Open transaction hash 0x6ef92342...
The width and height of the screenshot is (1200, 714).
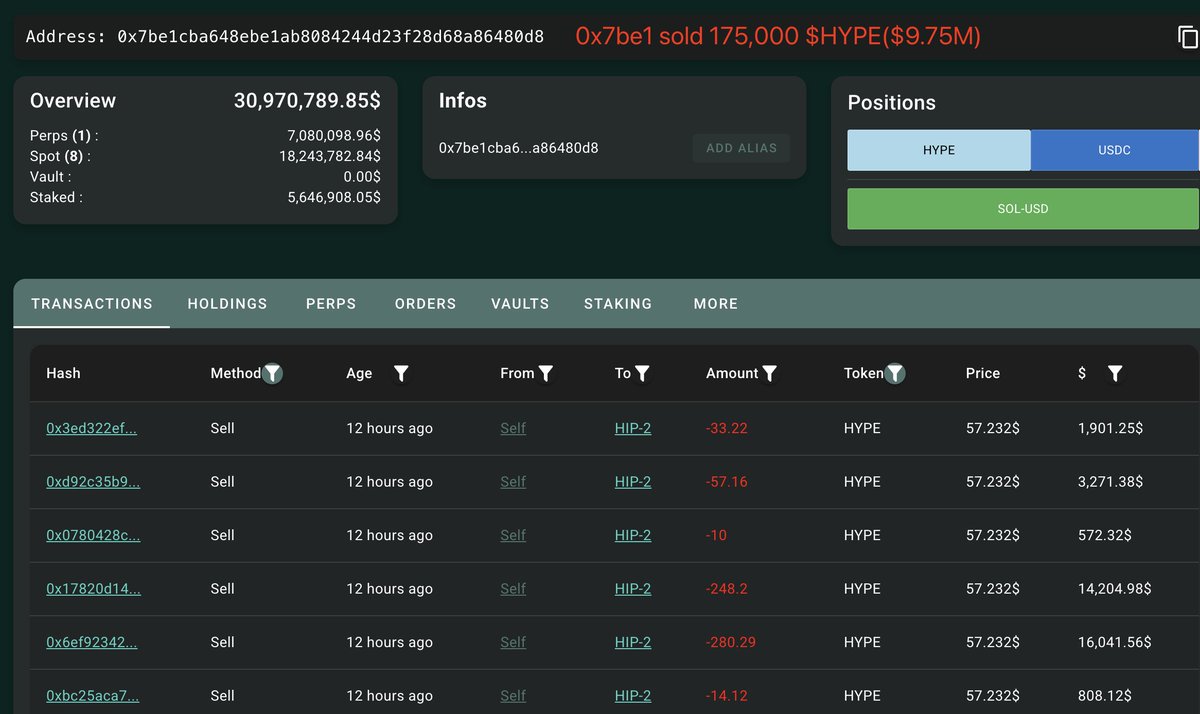point(91,642)
